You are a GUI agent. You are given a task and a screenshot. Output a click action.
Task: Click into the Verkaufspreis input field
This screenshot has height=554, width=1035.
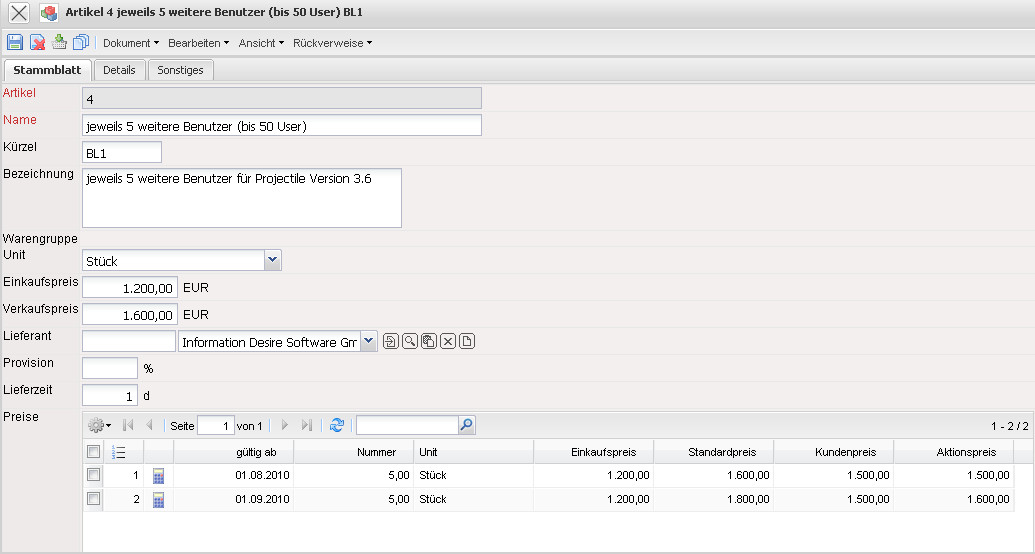click(x=130, y=315)
